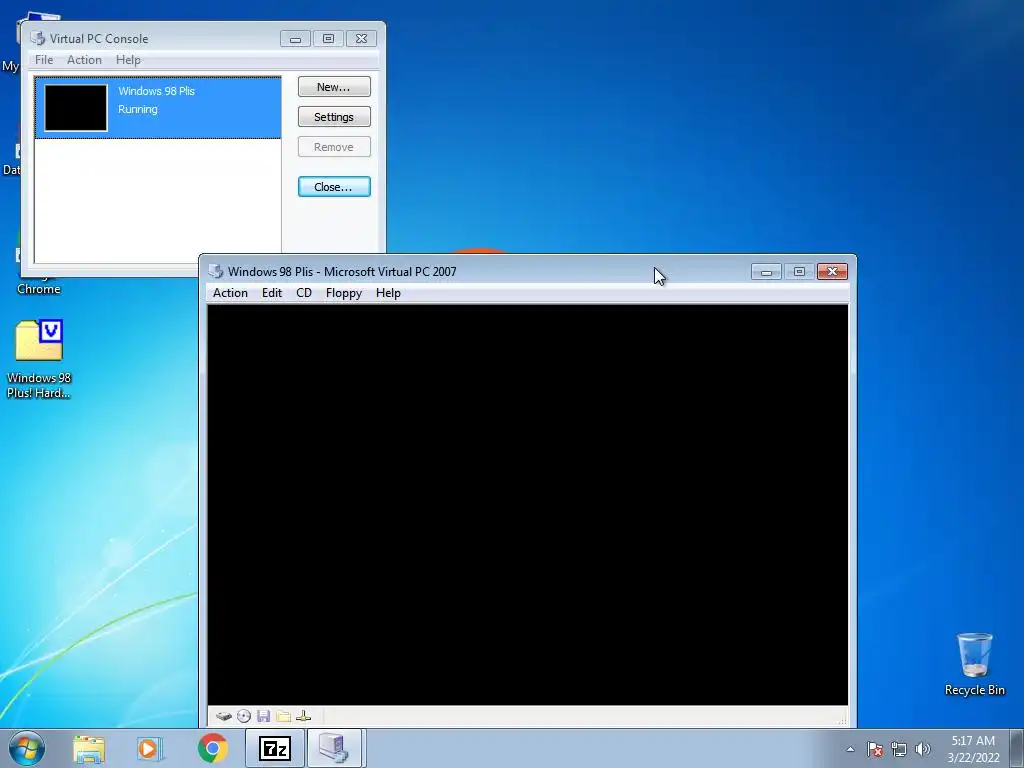Select the Windows 98 Plis virtual machine entry
Viewport: 1024px width, 768px height.
[x=158, y=108]
